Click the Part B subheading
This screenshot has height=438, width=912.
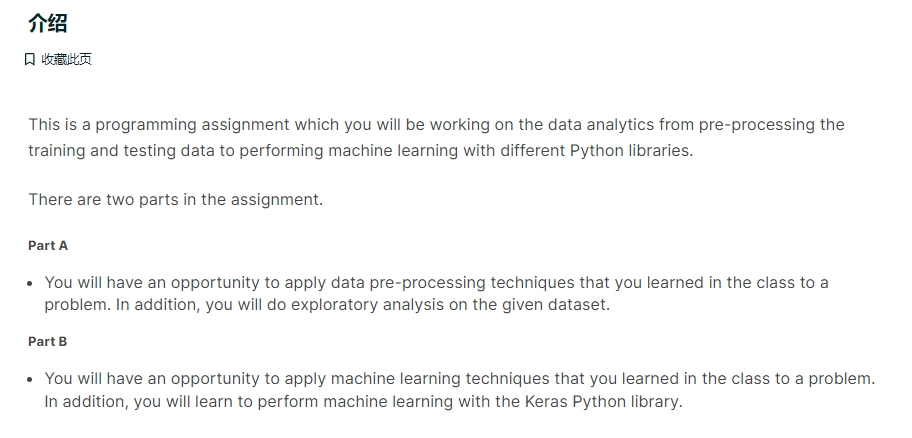pyautogui.click(x=48, y=341)
